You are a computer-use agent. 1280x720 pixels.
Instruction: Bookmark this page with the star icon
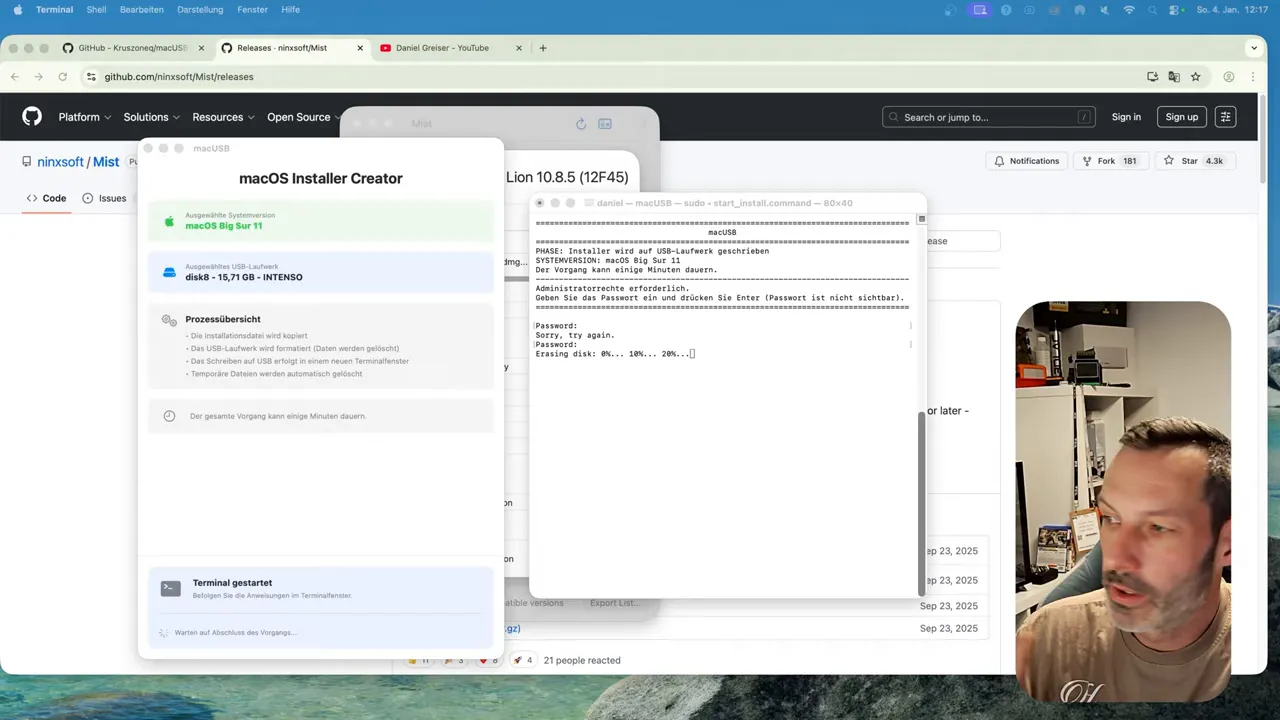[x=1195, y=77]
